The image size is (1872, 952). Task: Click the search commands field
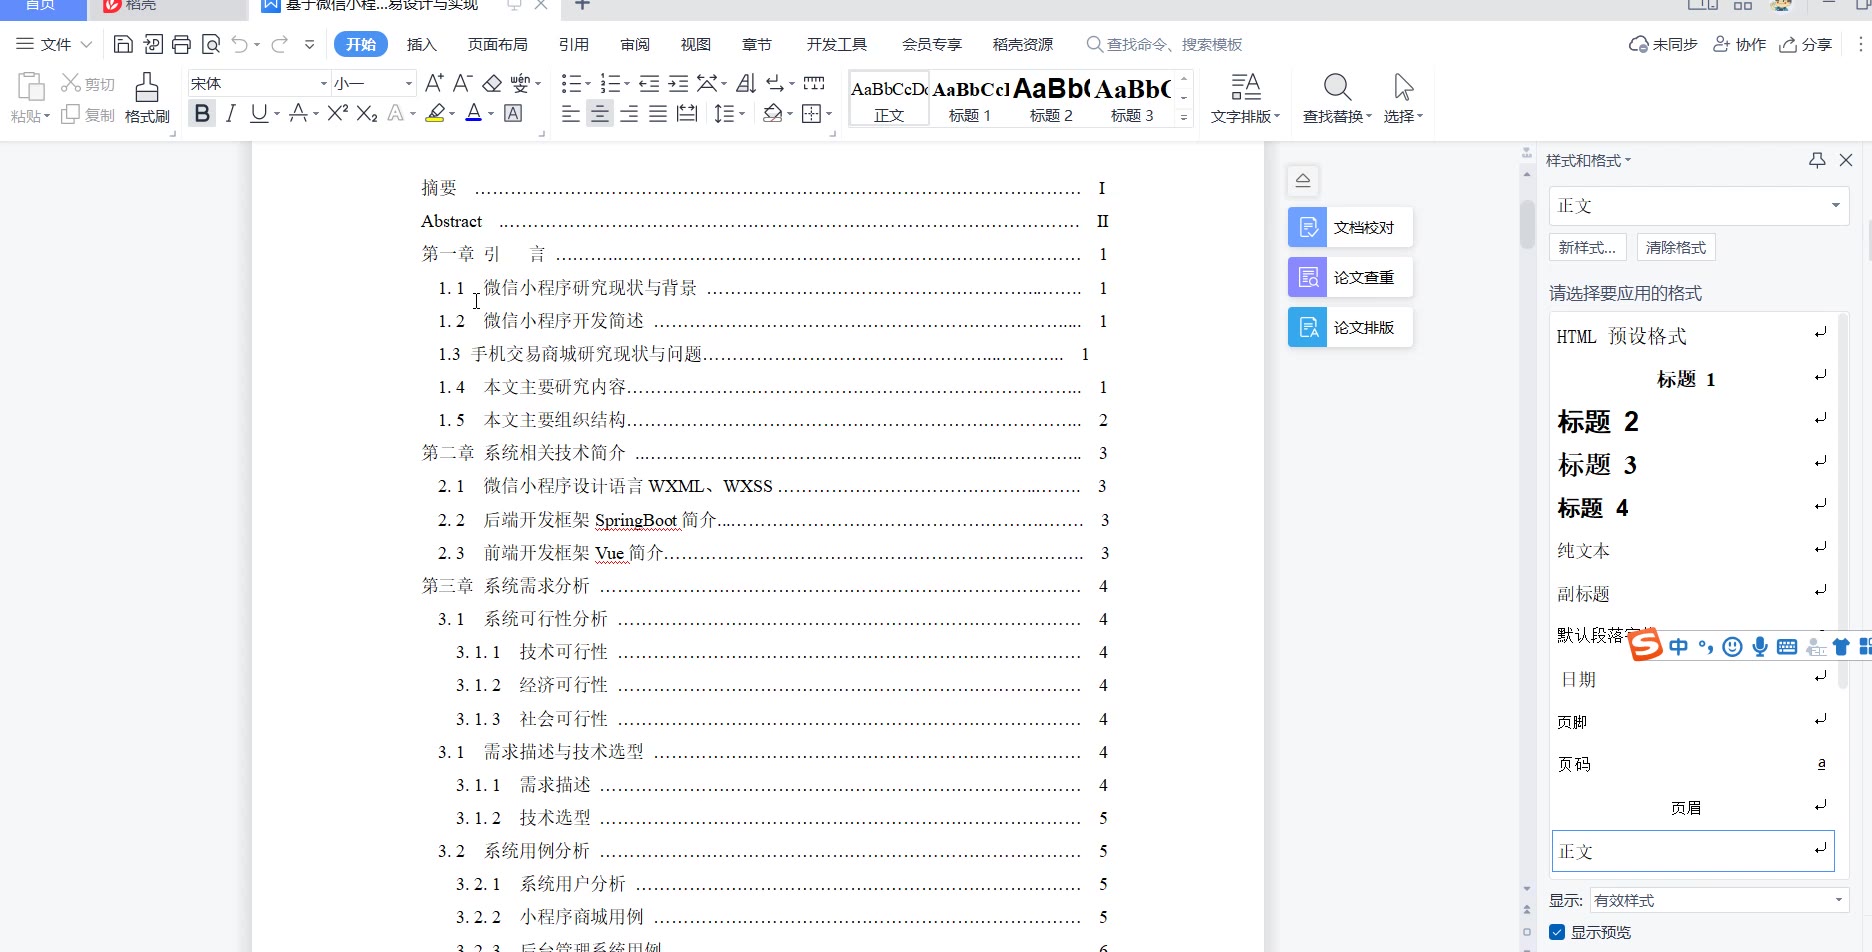[1165, 44]
